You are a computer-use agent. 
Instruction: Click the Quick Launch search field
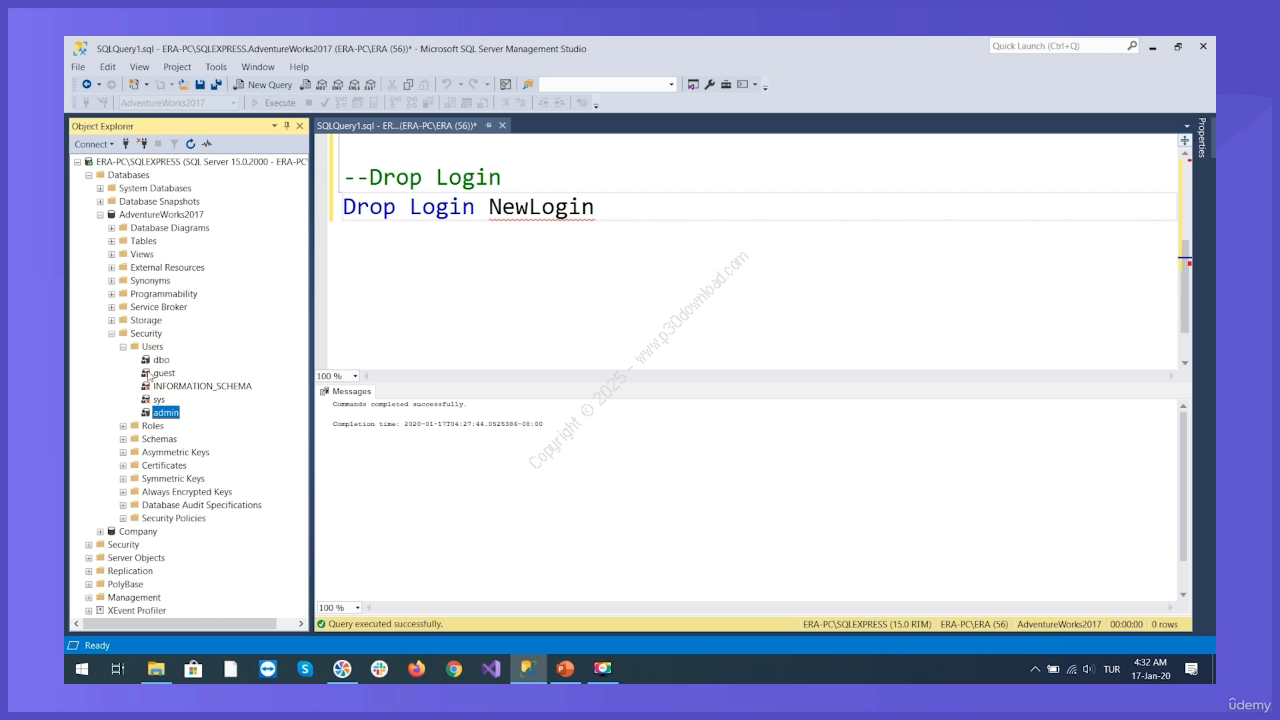point(1057,46)
